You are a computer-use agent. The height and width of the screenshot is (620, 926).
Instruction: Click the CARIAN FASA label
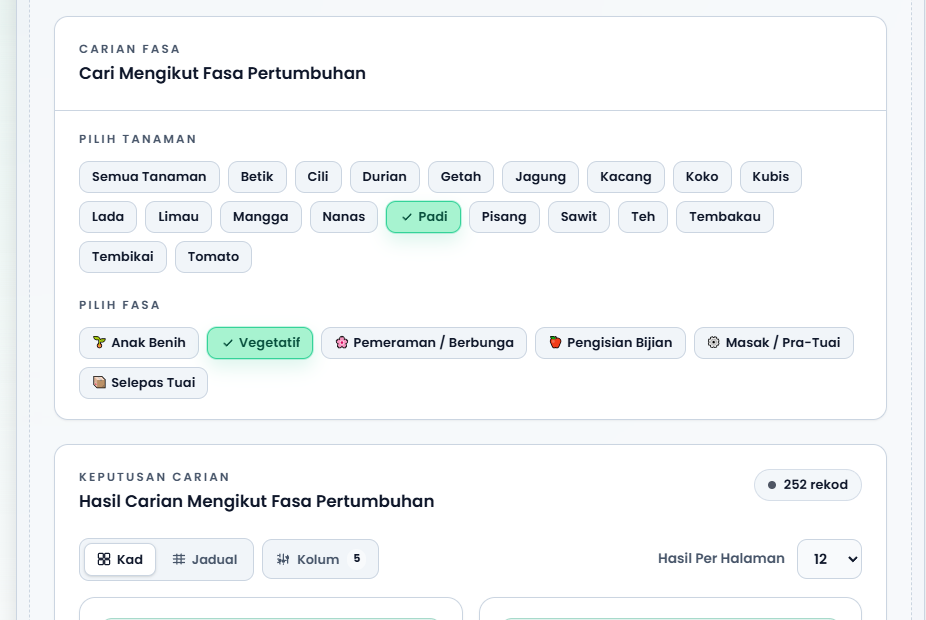click(130, 49)
